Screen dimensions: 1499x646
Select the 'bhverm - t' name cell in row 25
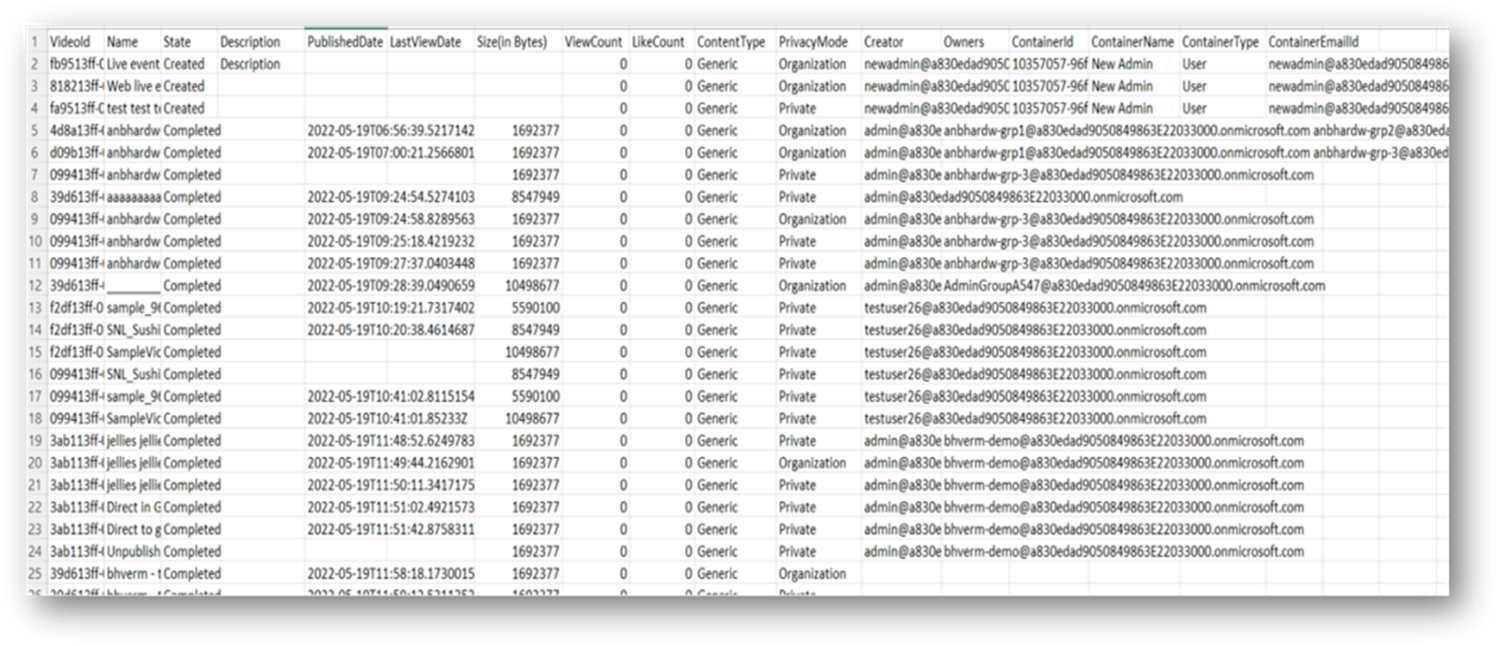[x=132, y=574]
